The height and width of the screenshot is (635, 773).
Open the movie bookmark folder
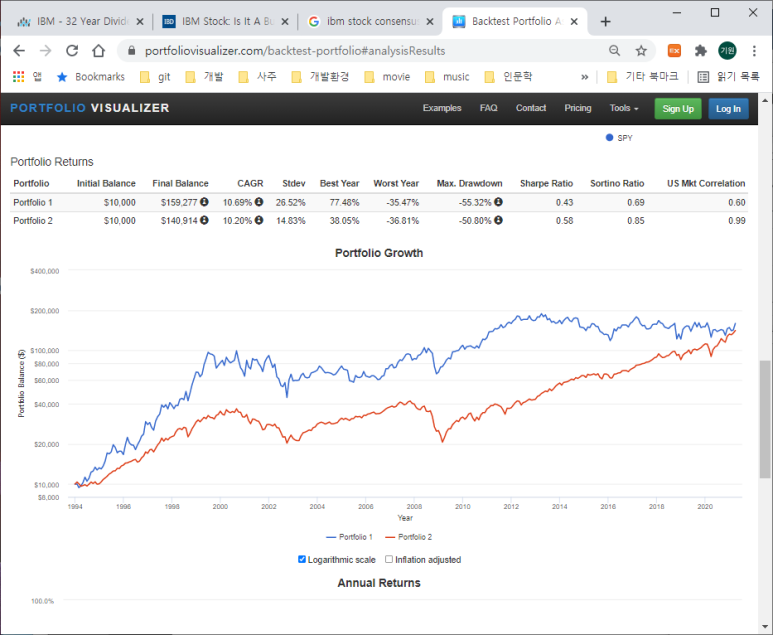[x=387, y=77]
